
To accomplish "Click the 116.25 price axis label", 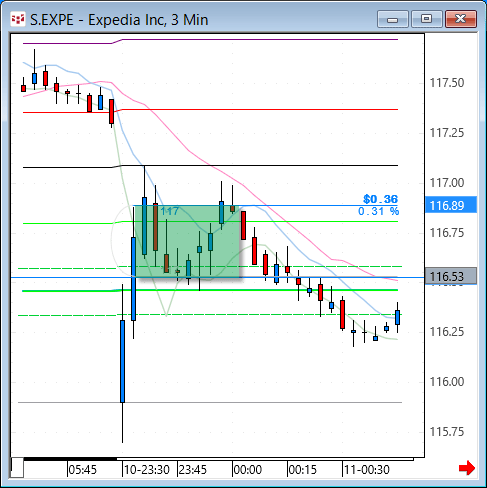I will [447, 332].
